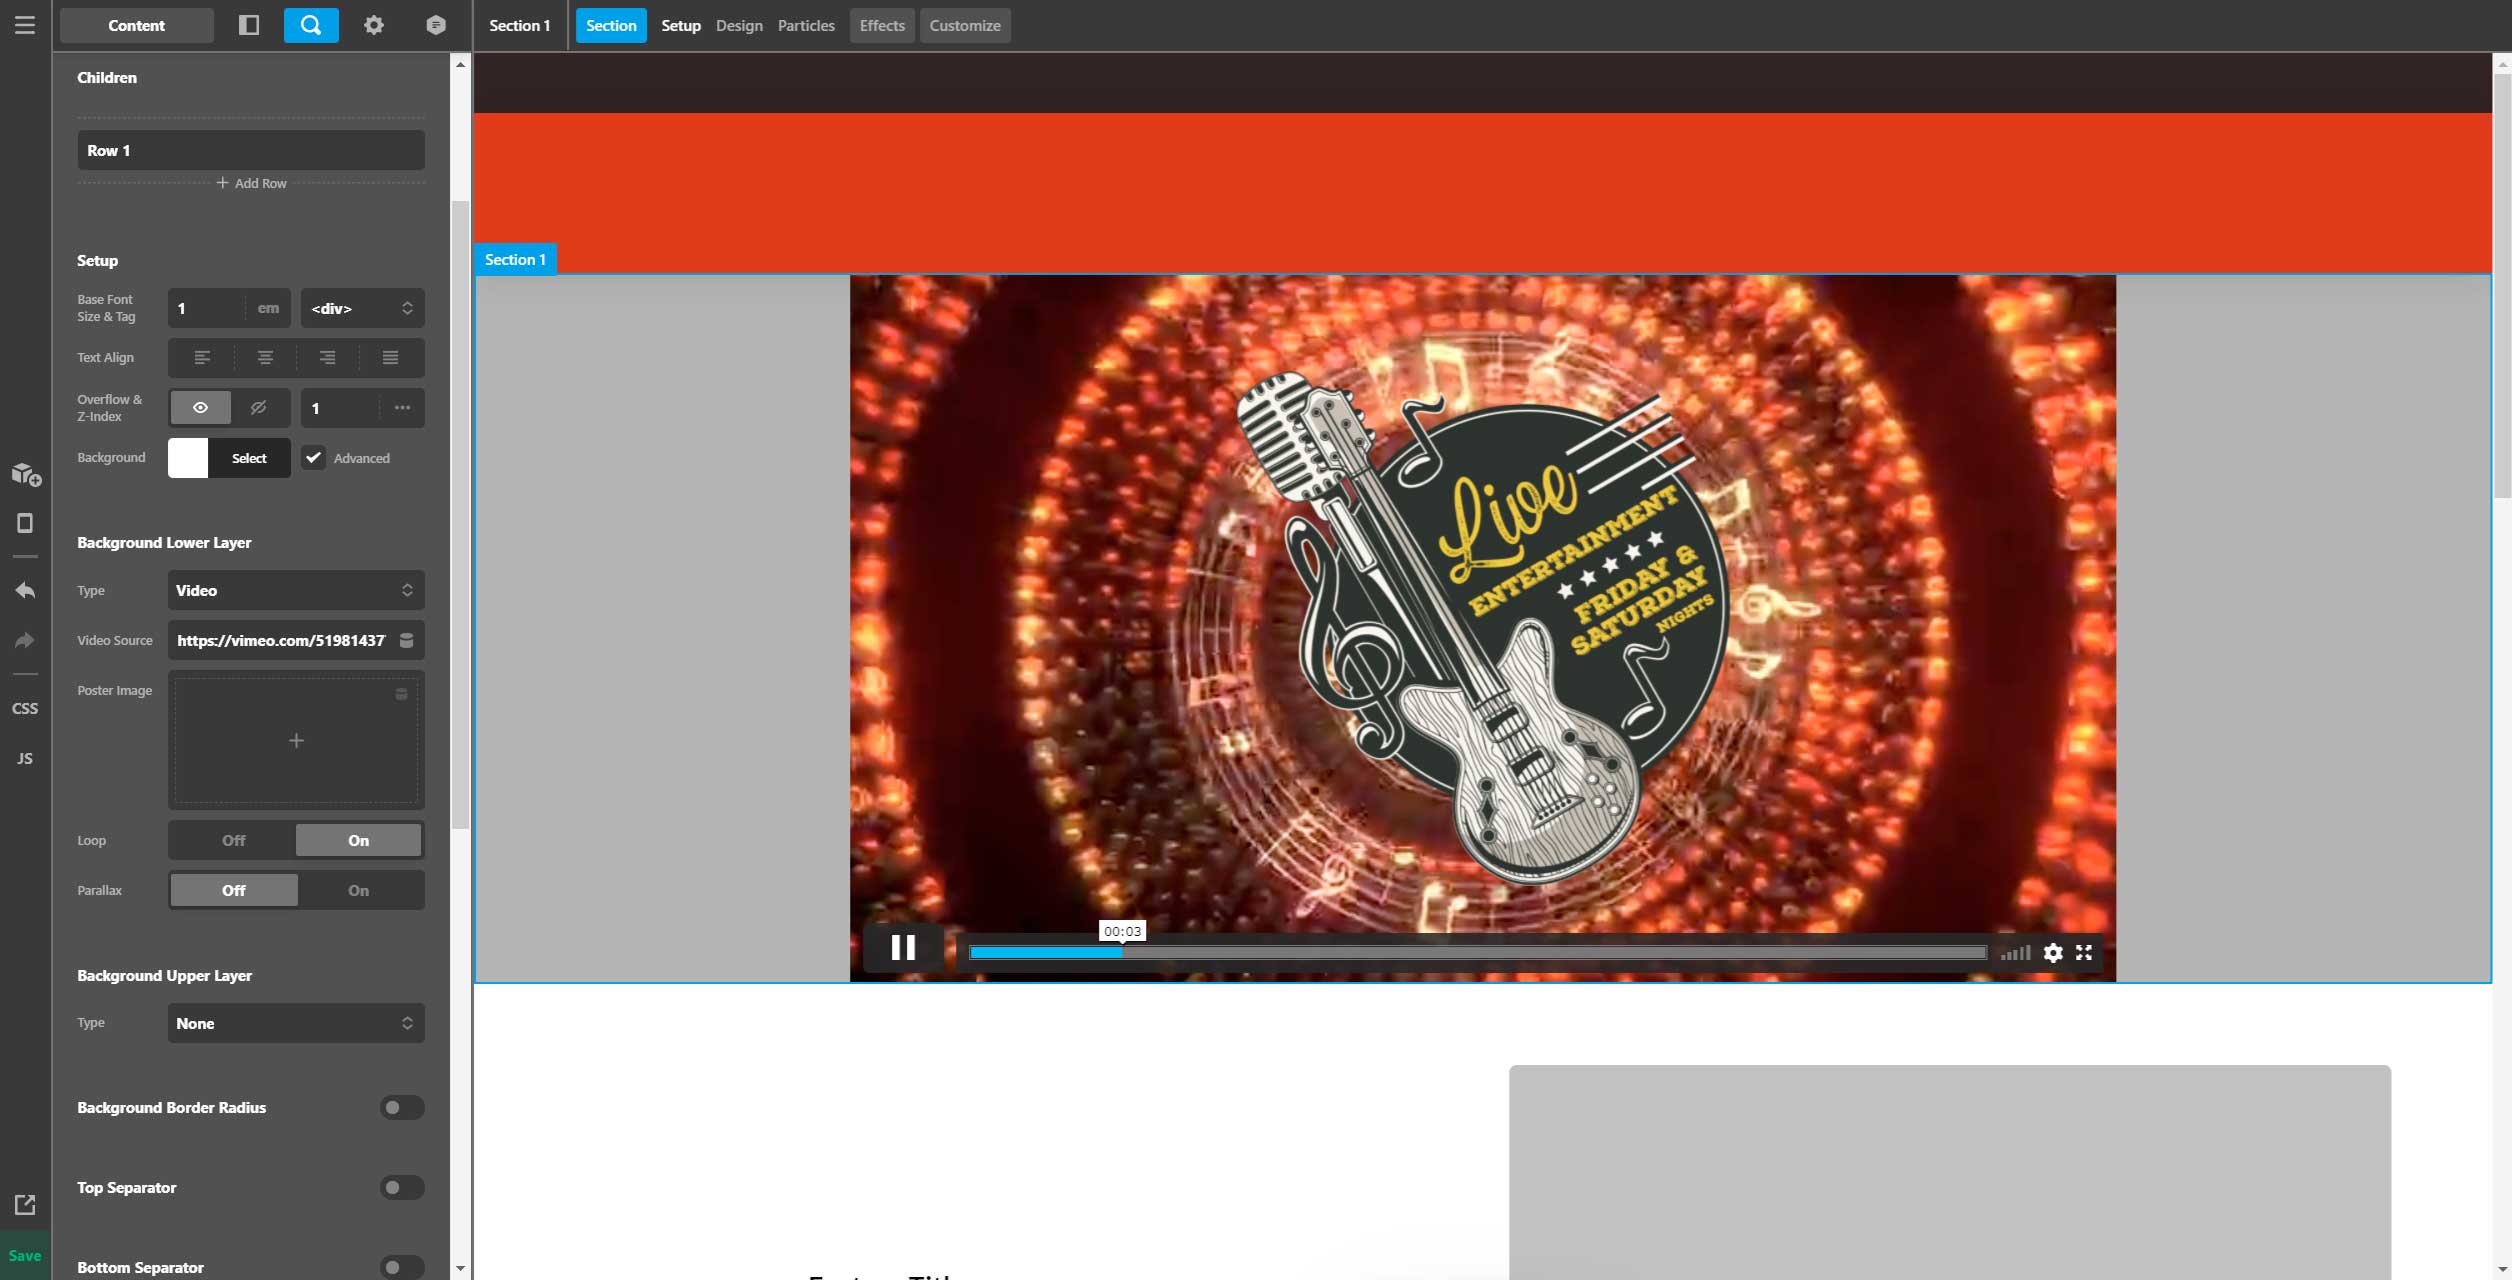Viewport: 2512px width, 1280px height.
Task: Select the Section 1 canvas tag
Action: tap(516, 259)
